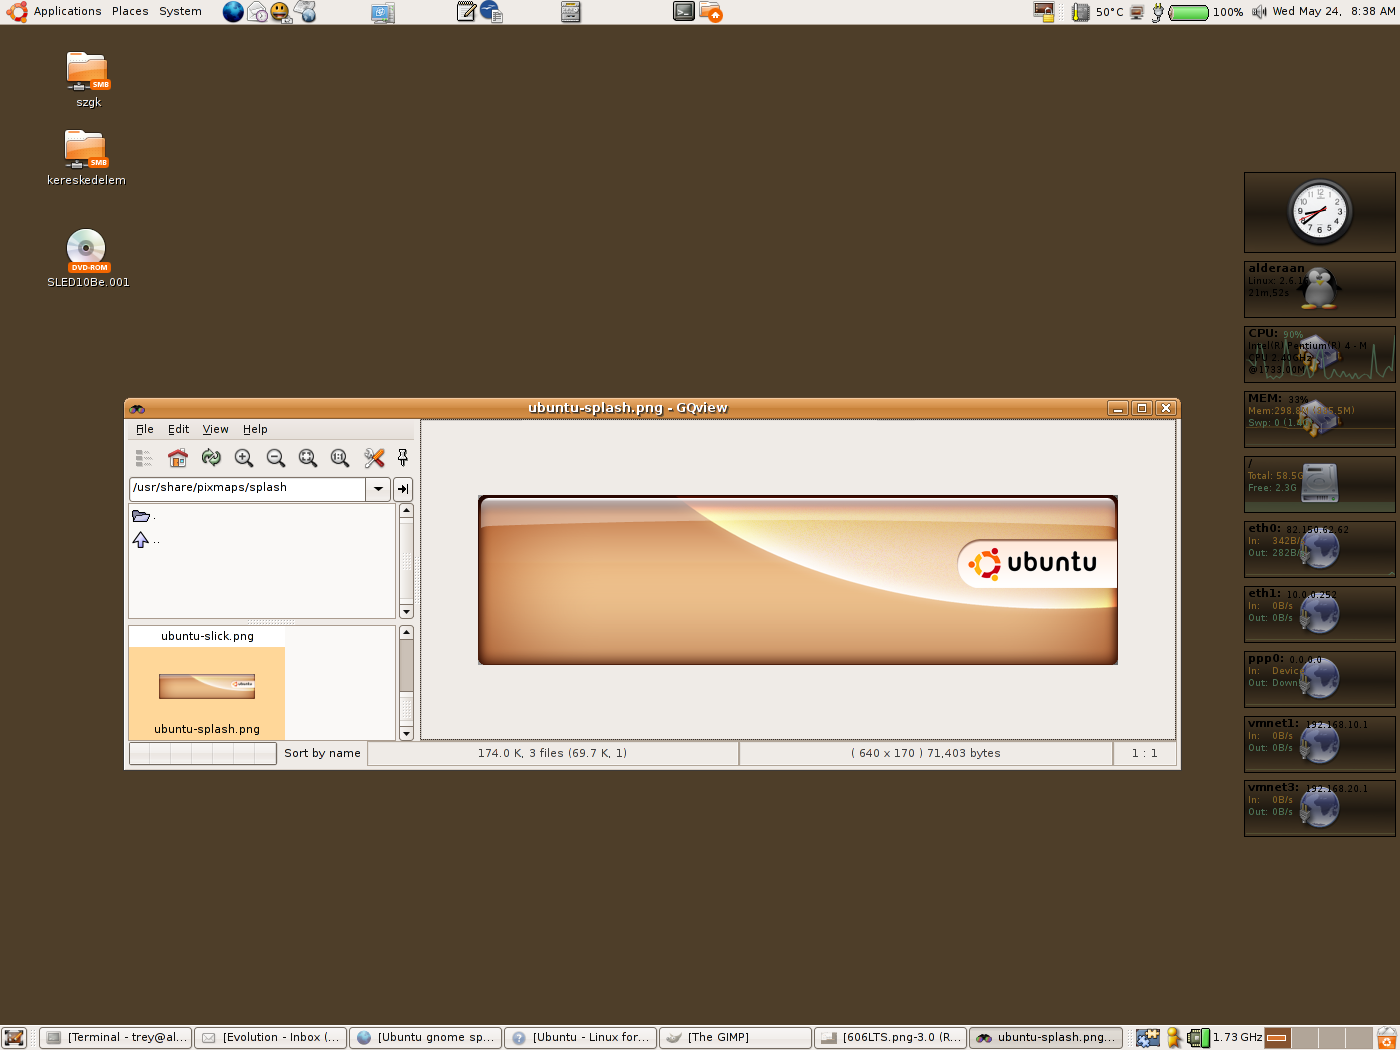
Task: Launch instant messenger smiley icon in panel
Action: tap(281, 12)
